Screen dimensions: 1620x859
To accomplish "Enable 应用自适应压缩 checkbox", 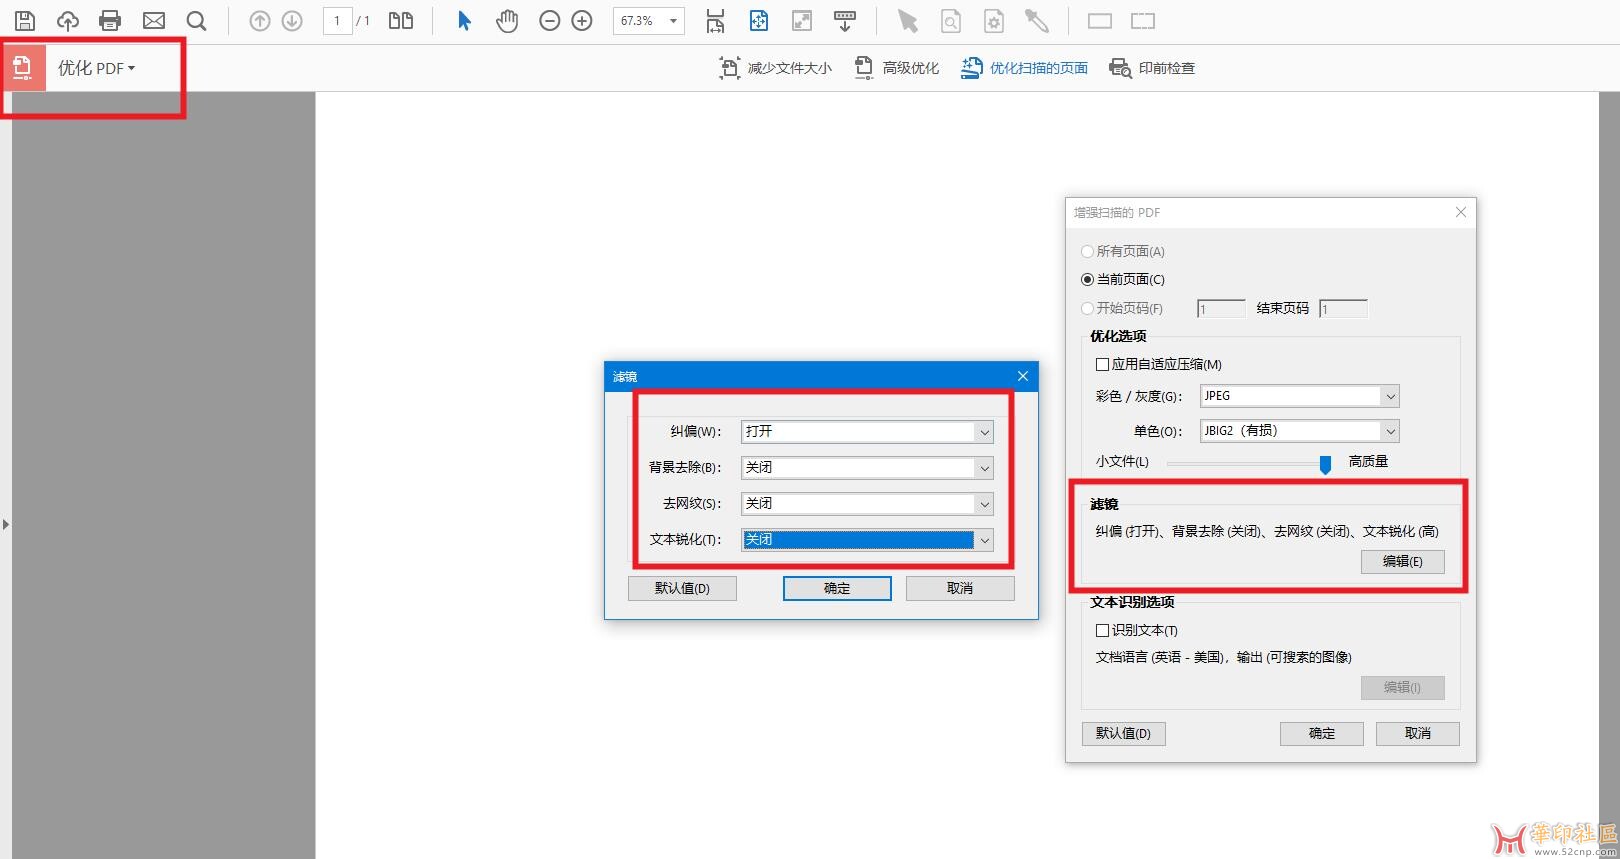I will 1102,365.
